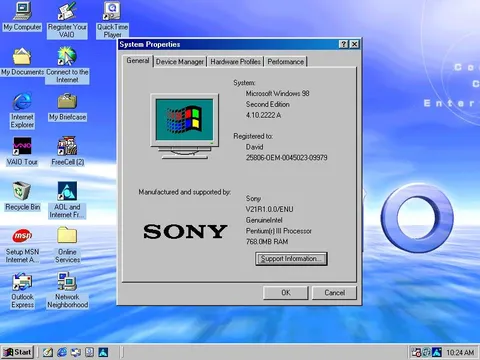This screenshot has height=360, width=480.
Task: Click the question mark help button
Action: (344, 44)
